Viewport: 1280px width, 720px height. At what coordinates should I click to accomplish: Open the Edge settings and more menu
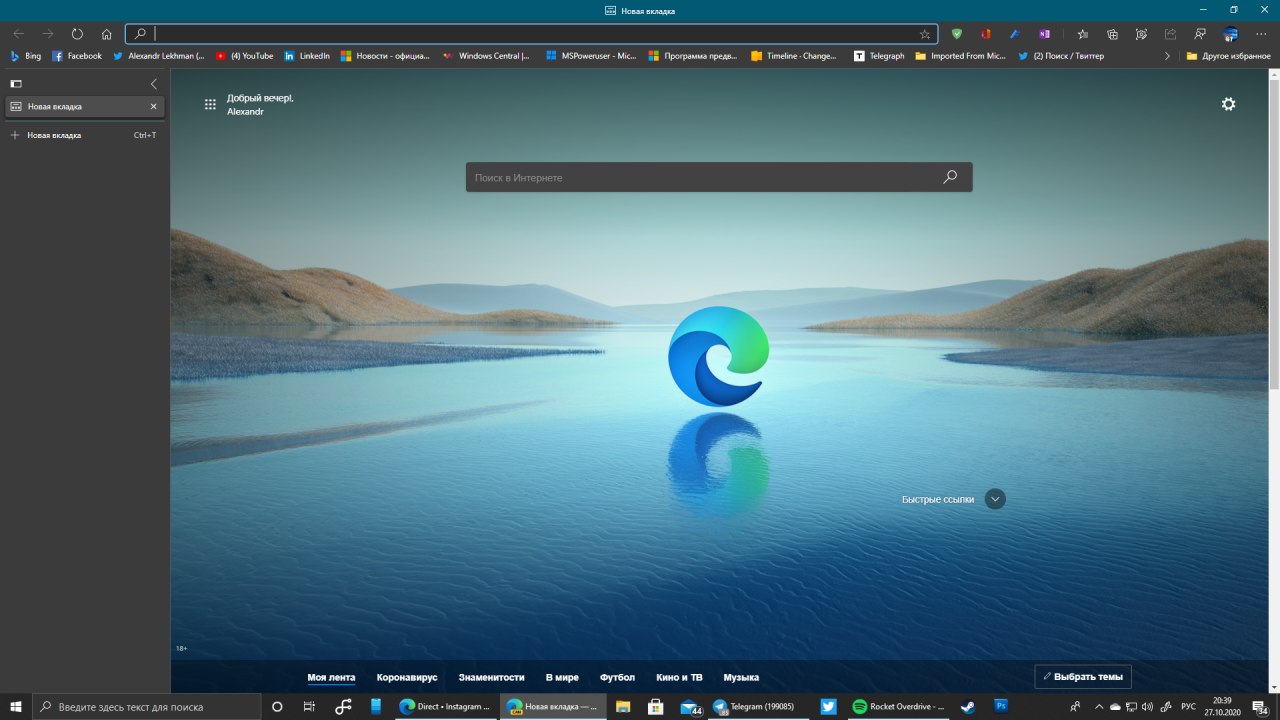[1261, 33]
